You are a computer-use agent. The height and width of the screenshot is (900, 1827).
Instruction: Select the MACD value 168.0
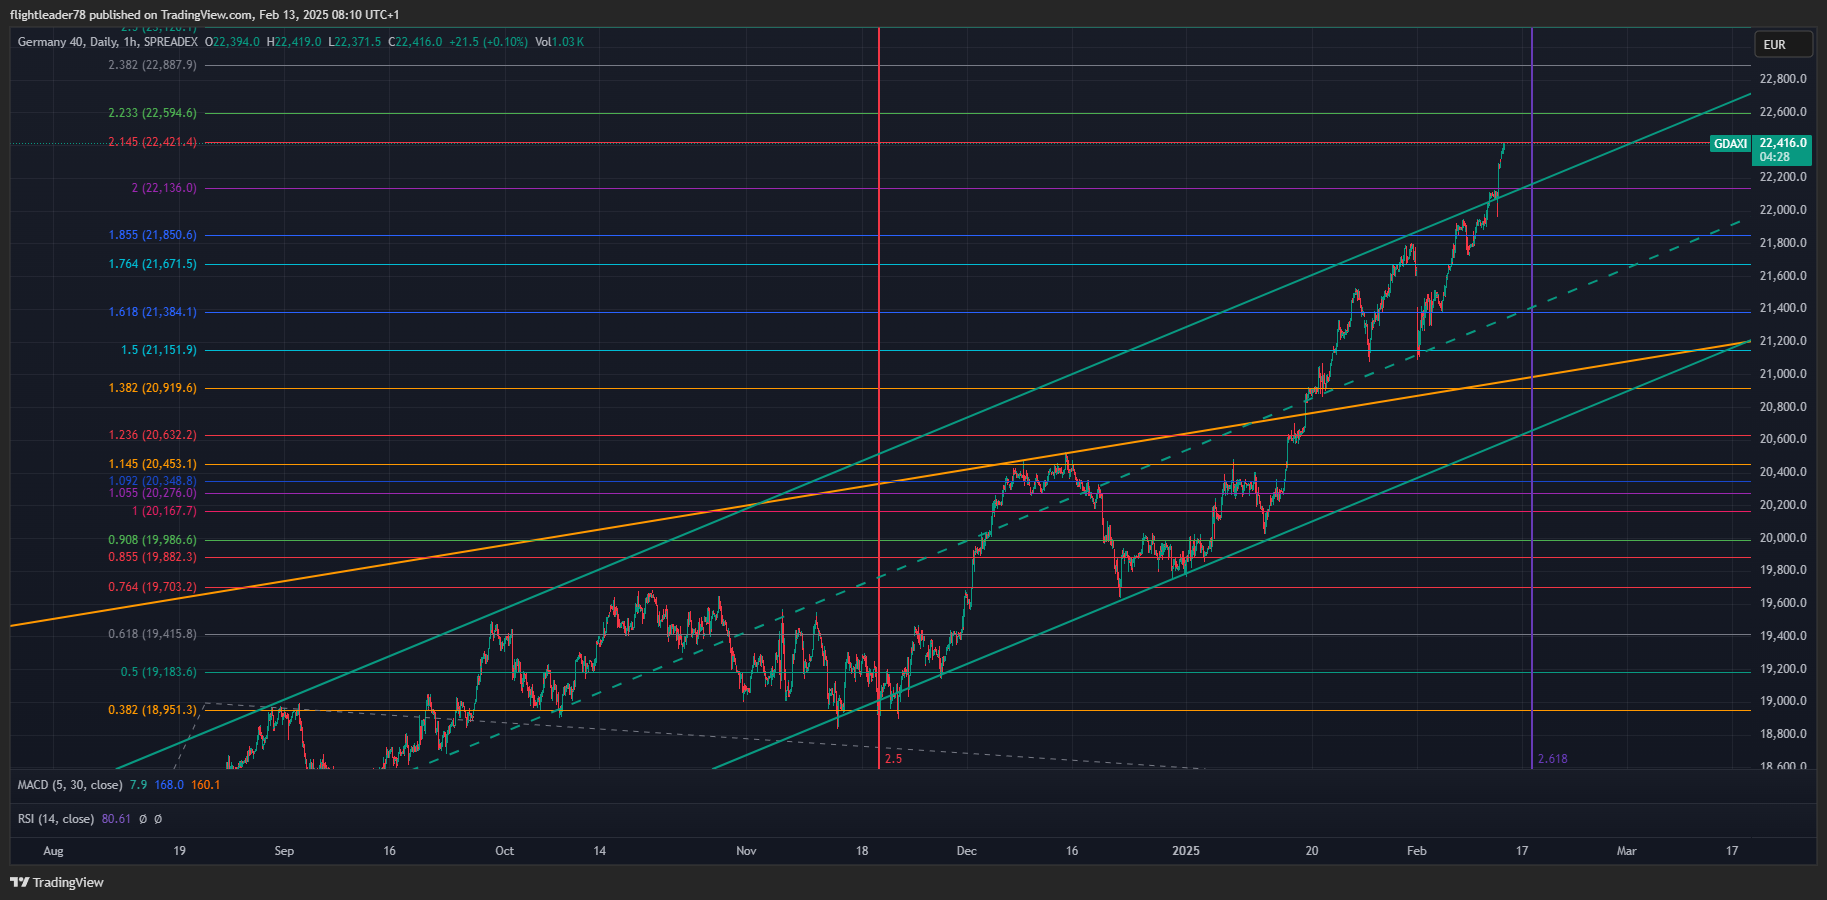[169, 785]
